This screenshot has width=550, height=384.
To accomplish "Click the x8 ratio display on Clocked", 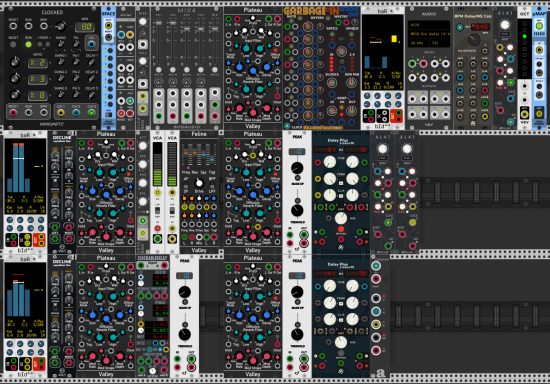I will tap(38, 95).
